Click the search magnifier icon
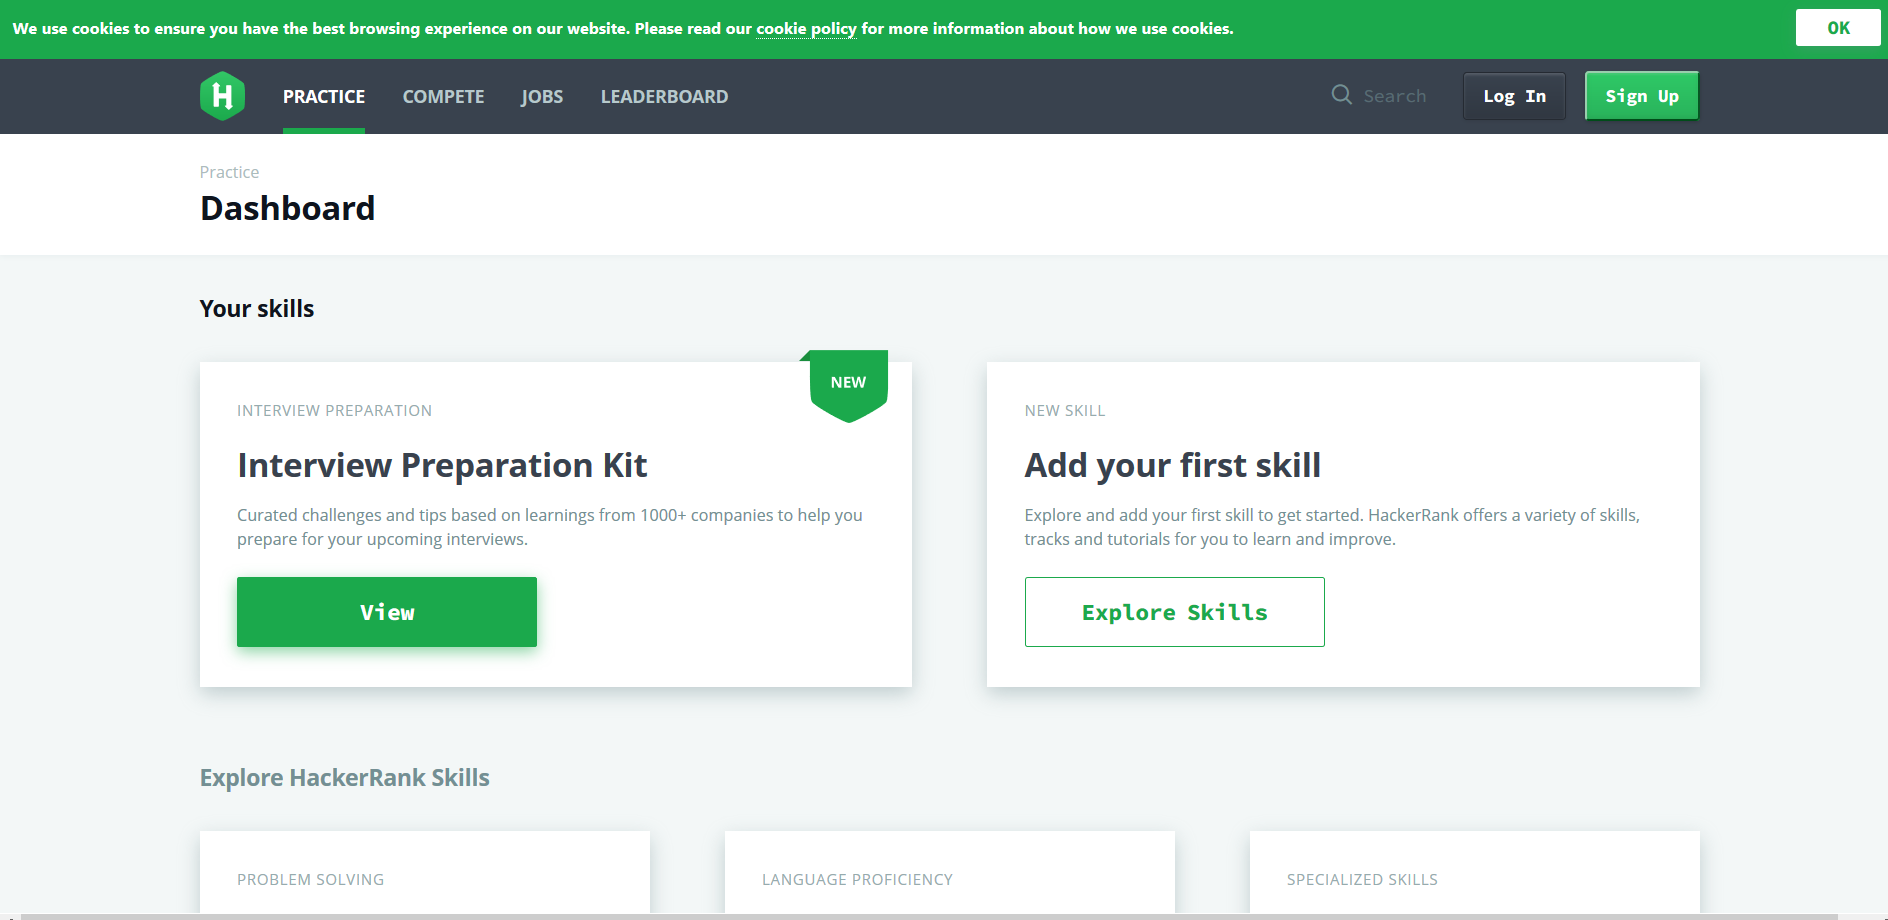This screenshot has height=920, width=1888. tap(1342, 95)
